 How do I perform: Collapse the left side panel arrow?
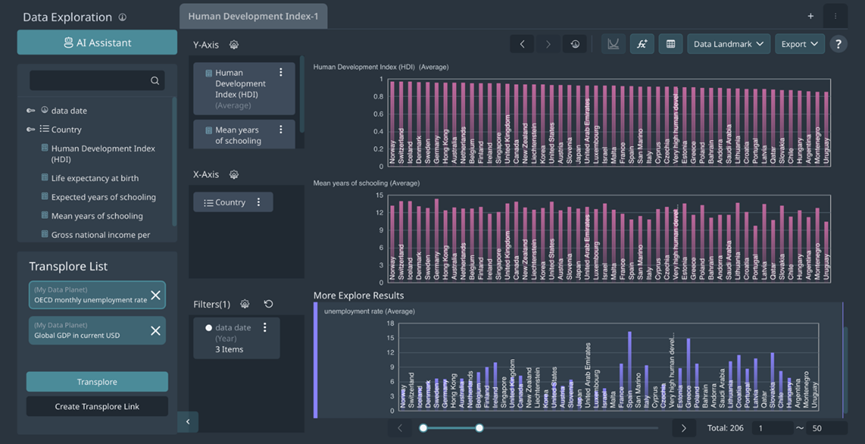[x=187, y=422]
